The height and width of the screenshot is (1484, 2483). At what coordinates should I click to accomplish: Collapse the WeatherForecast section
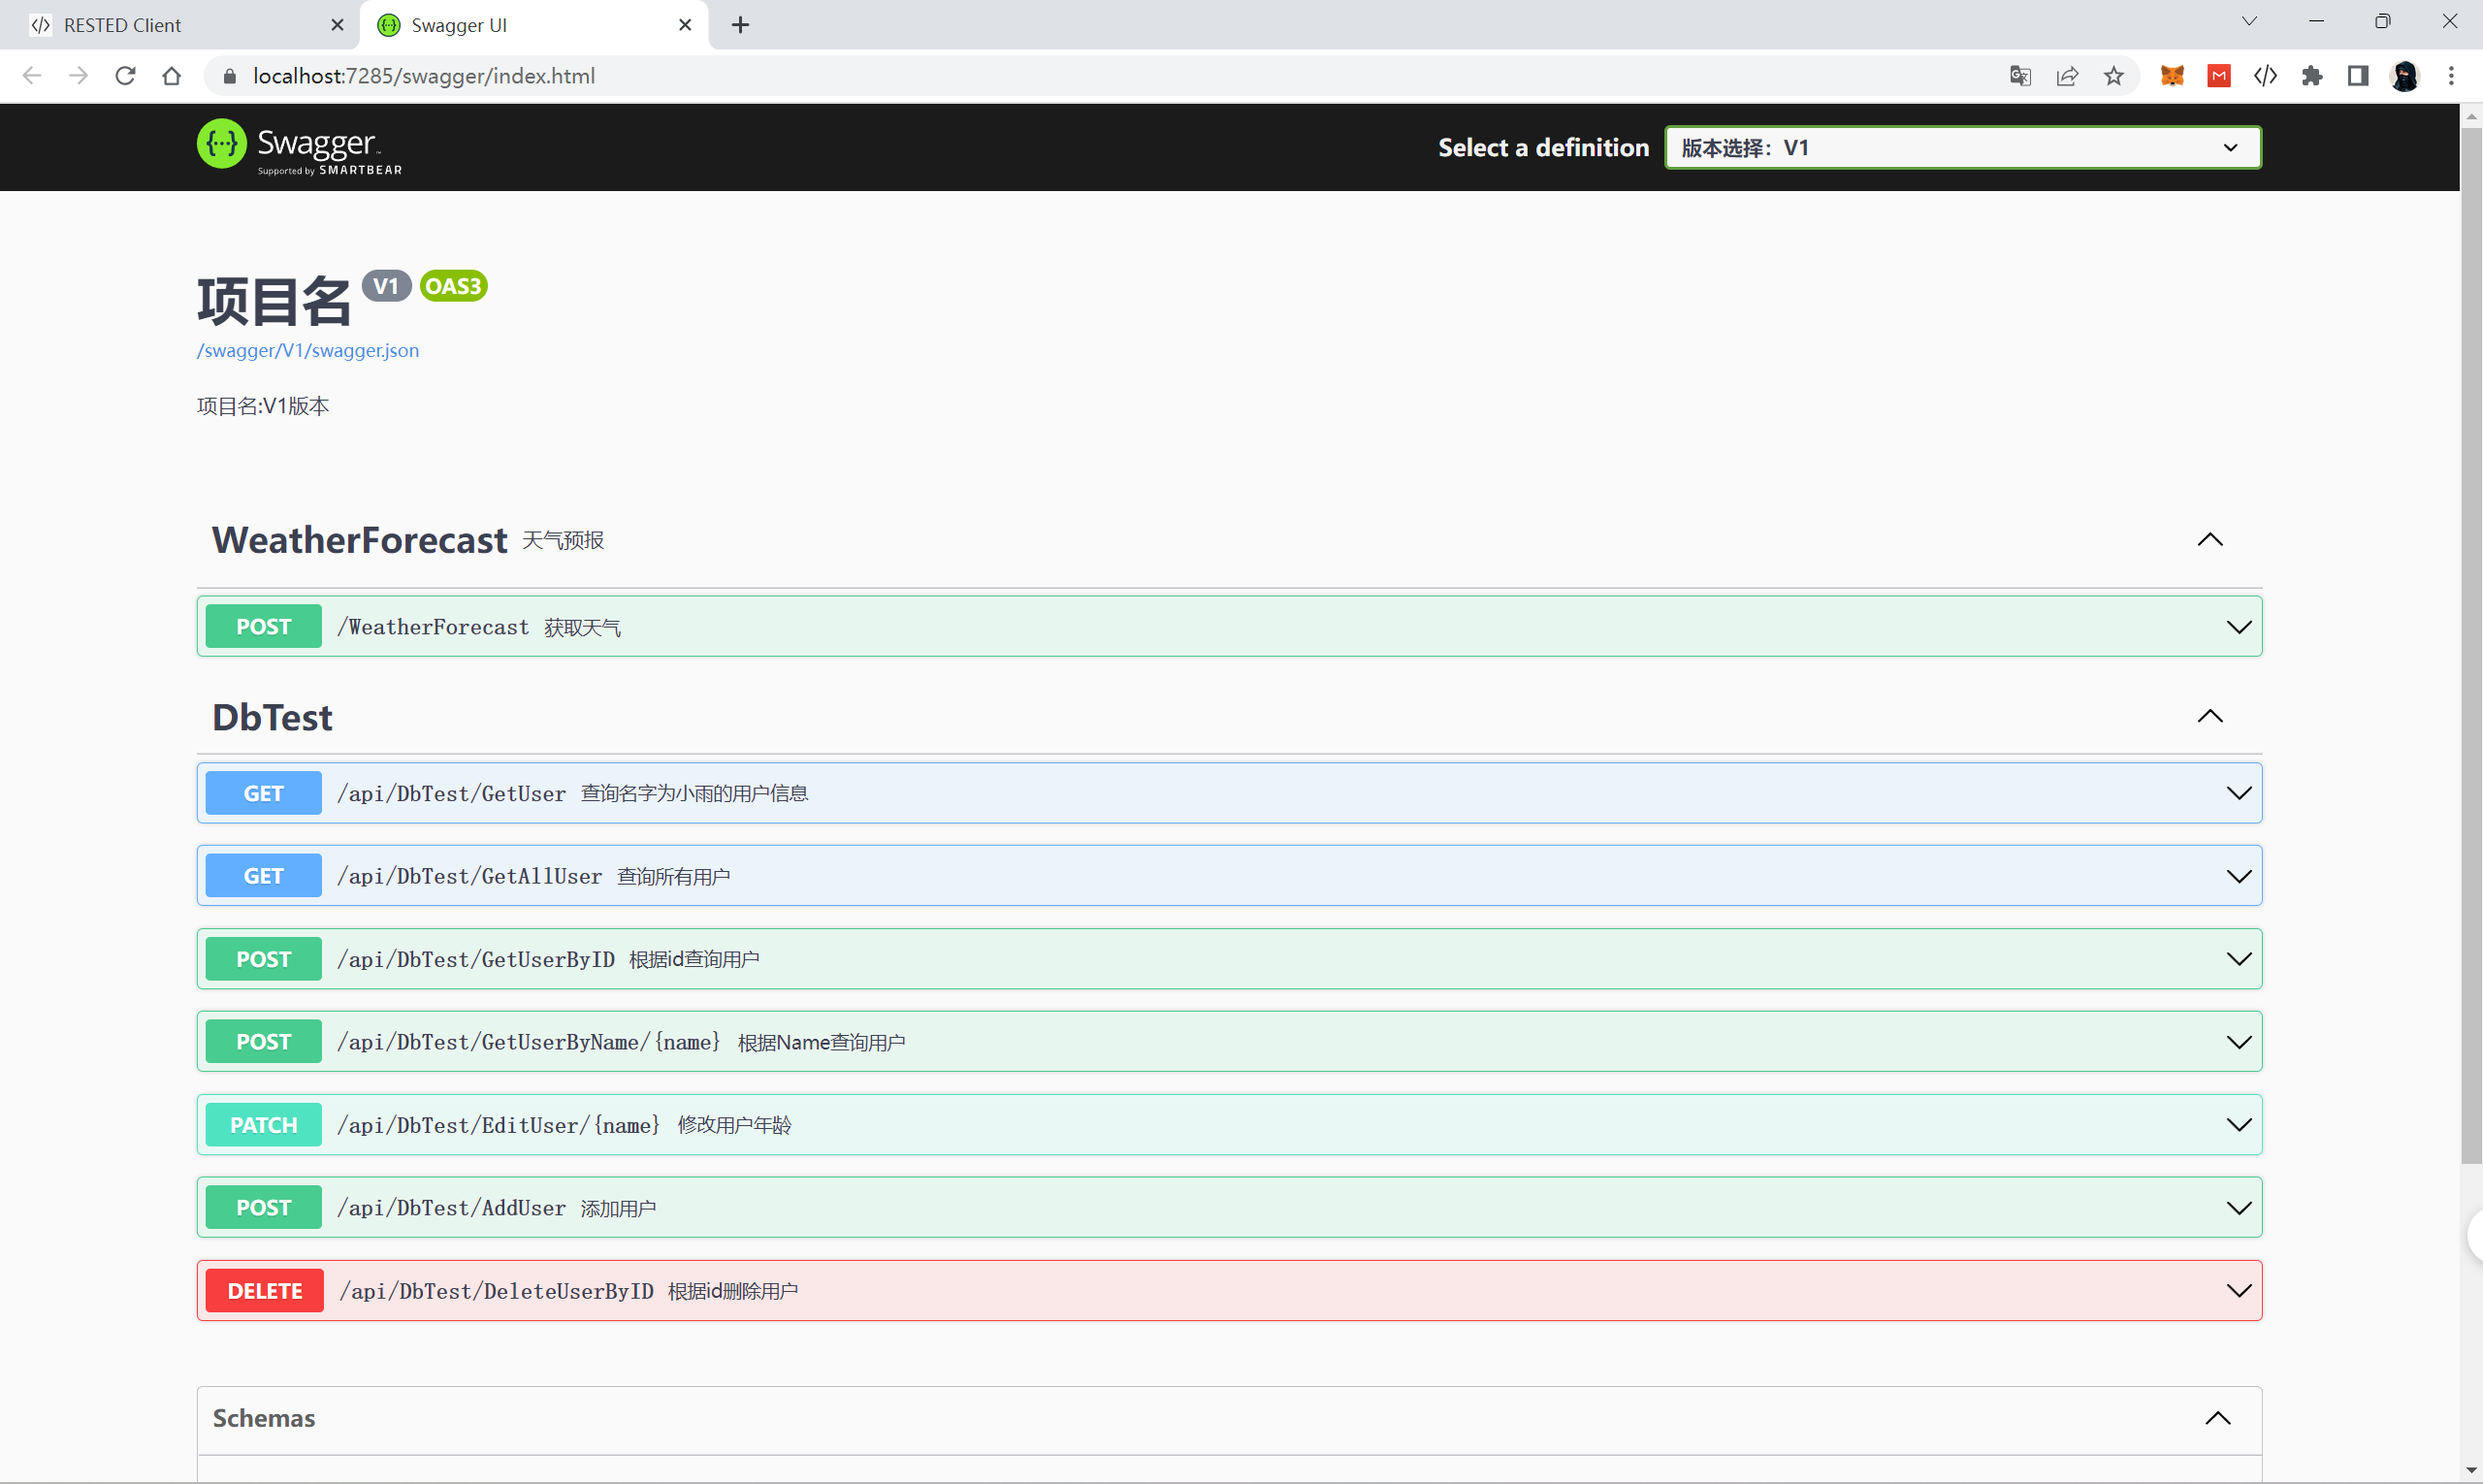(2210, 540)
